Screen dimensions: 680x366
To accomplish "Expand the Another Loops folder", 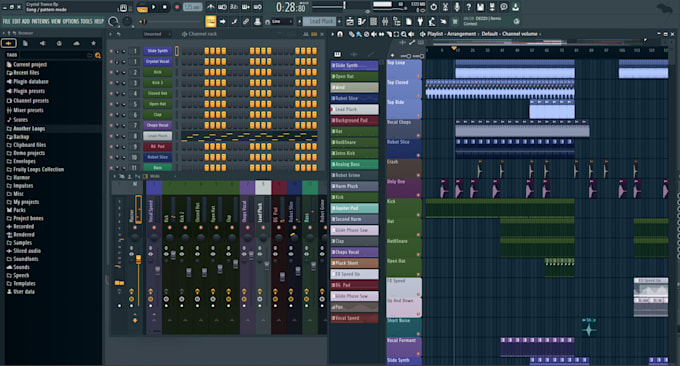I will (29, 129).
